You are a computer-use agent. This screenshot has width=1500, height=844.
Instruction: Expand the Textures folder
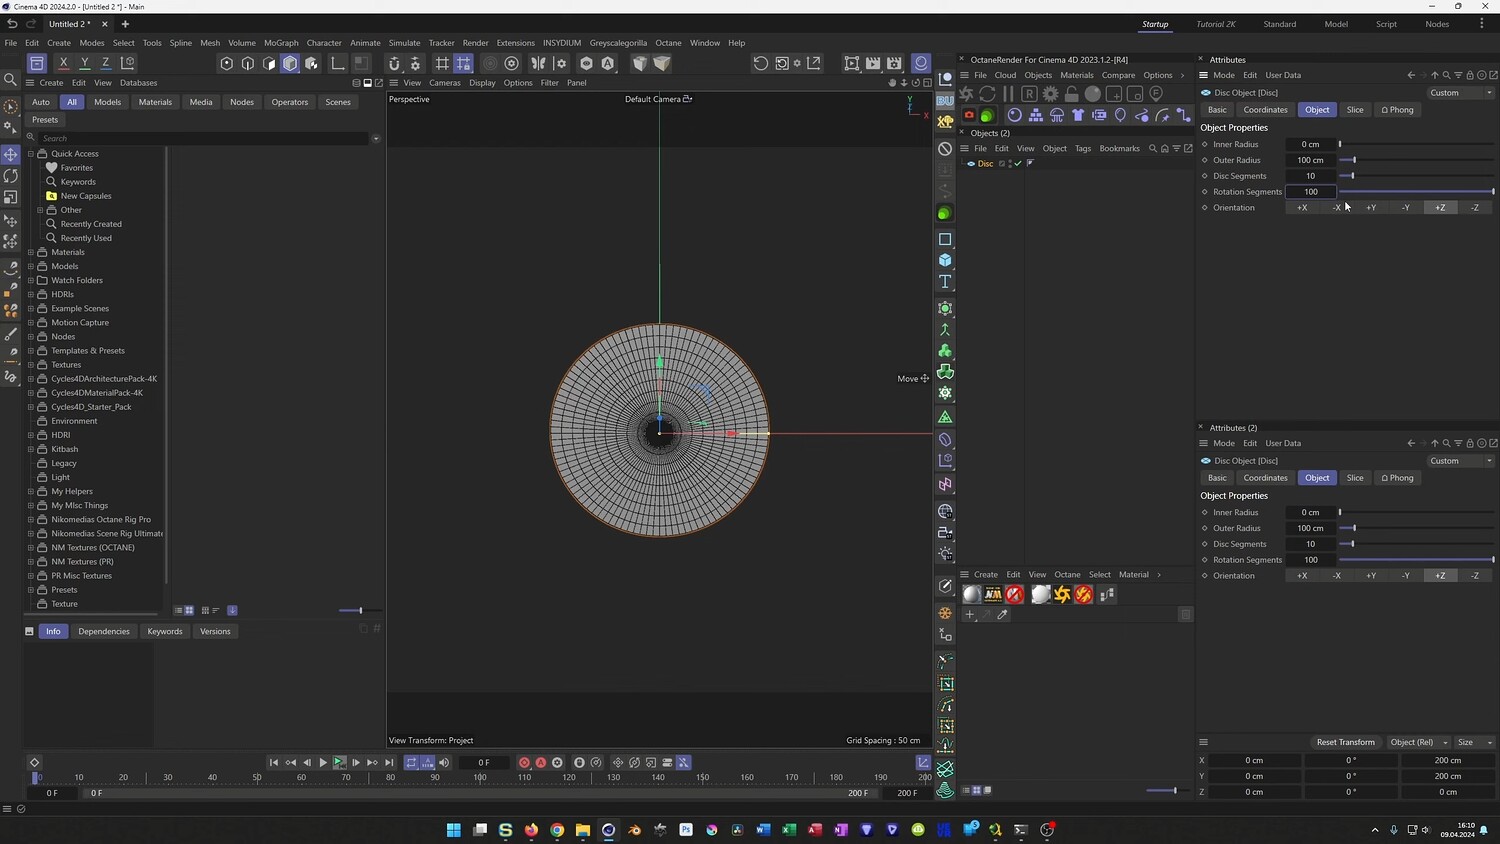pos(31,365)
